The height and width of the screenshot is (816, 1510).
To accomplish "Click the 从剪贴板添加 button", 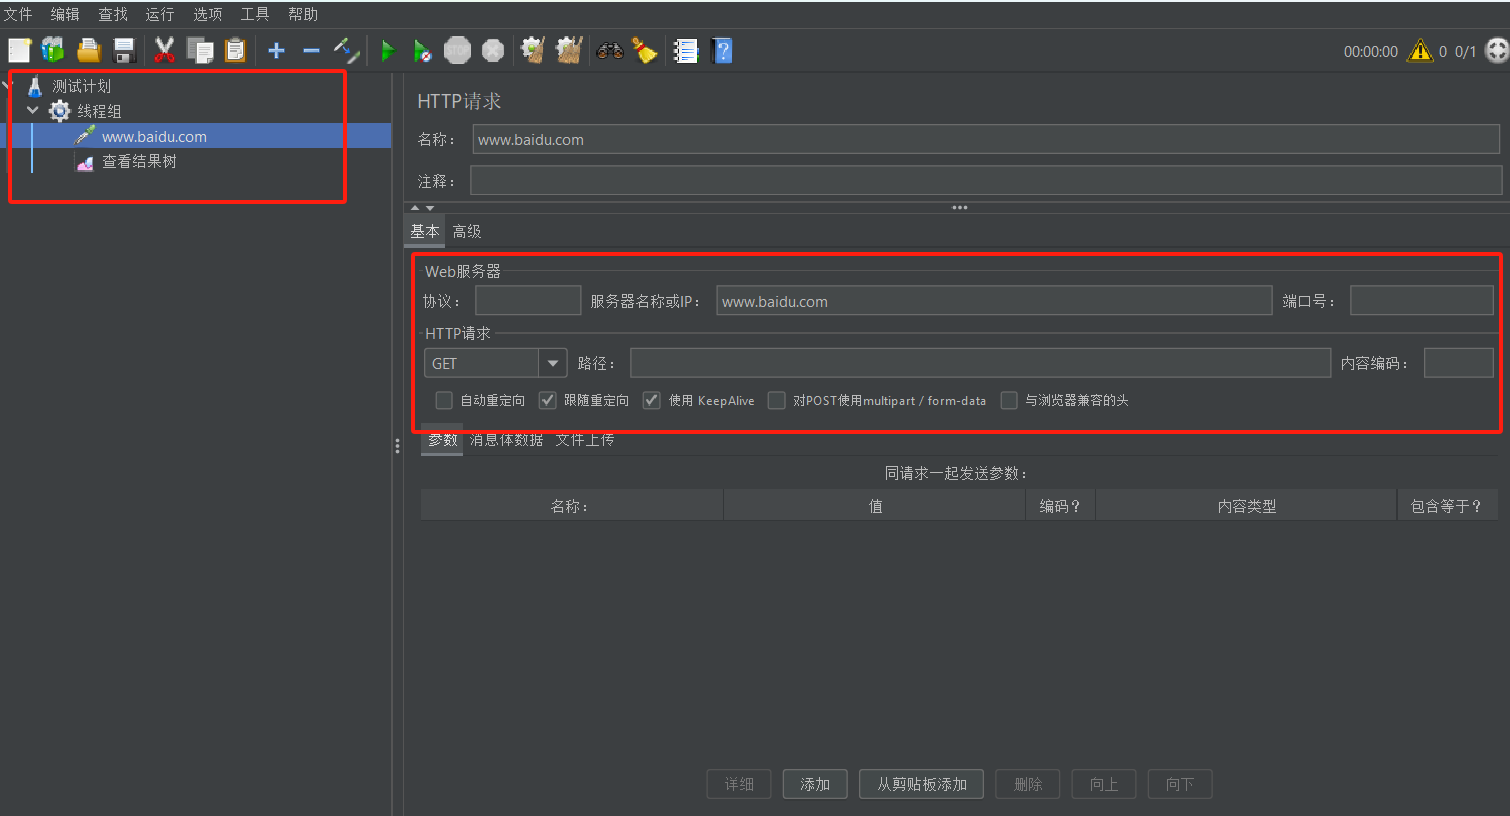I will point(922,784).
